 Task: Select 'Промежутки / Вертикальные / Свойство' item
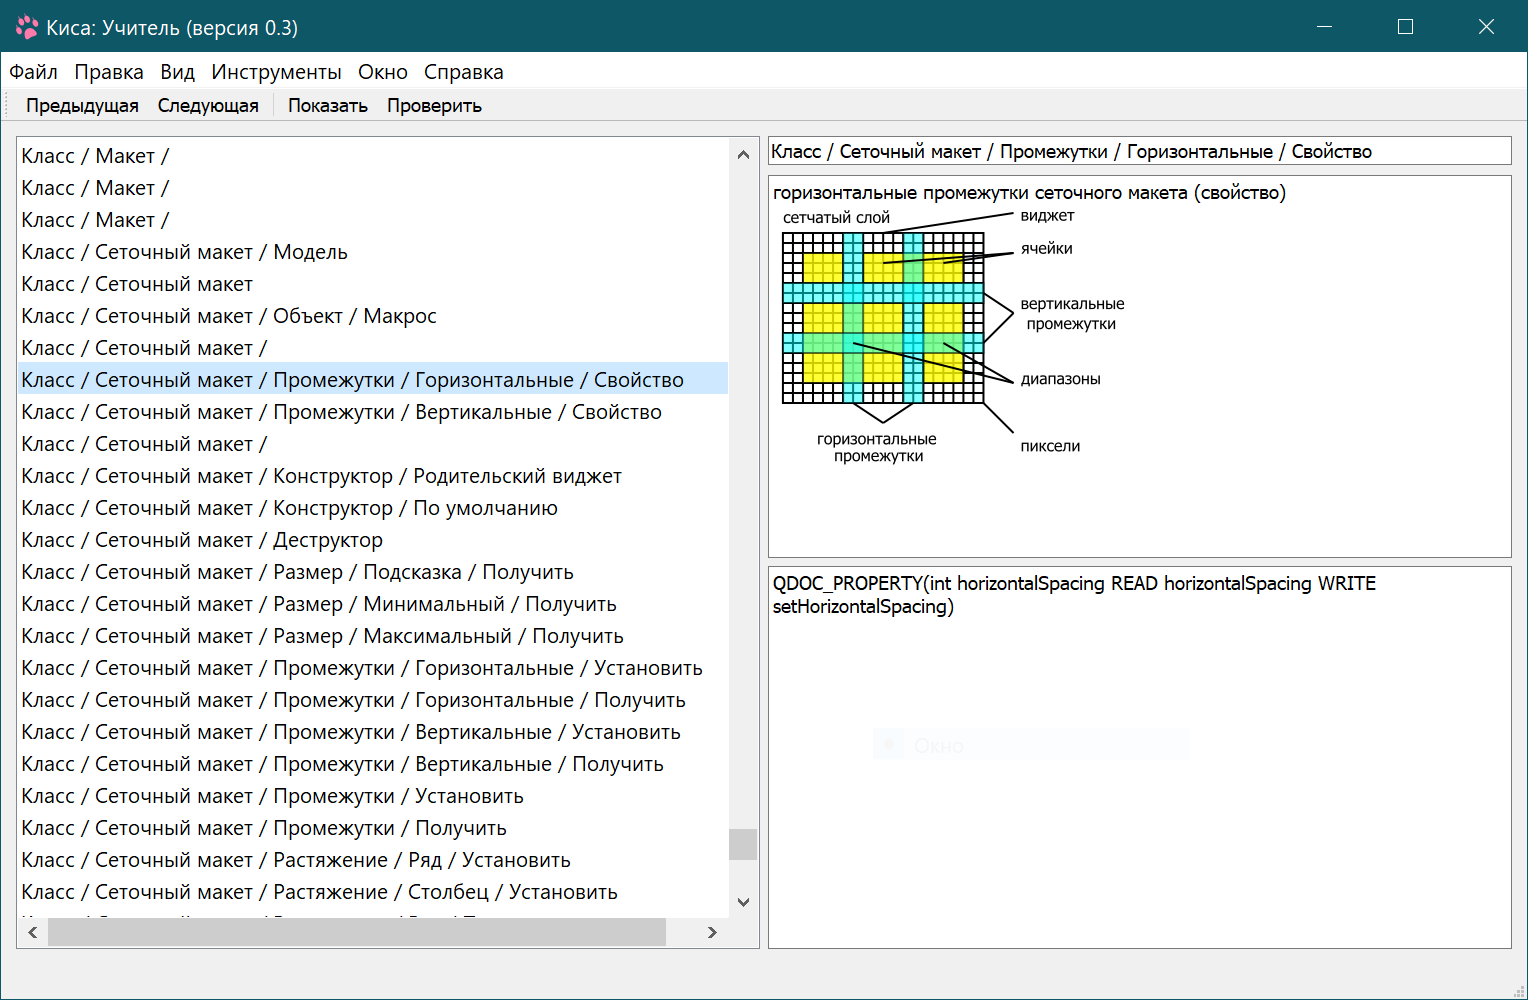pos(341,412)
